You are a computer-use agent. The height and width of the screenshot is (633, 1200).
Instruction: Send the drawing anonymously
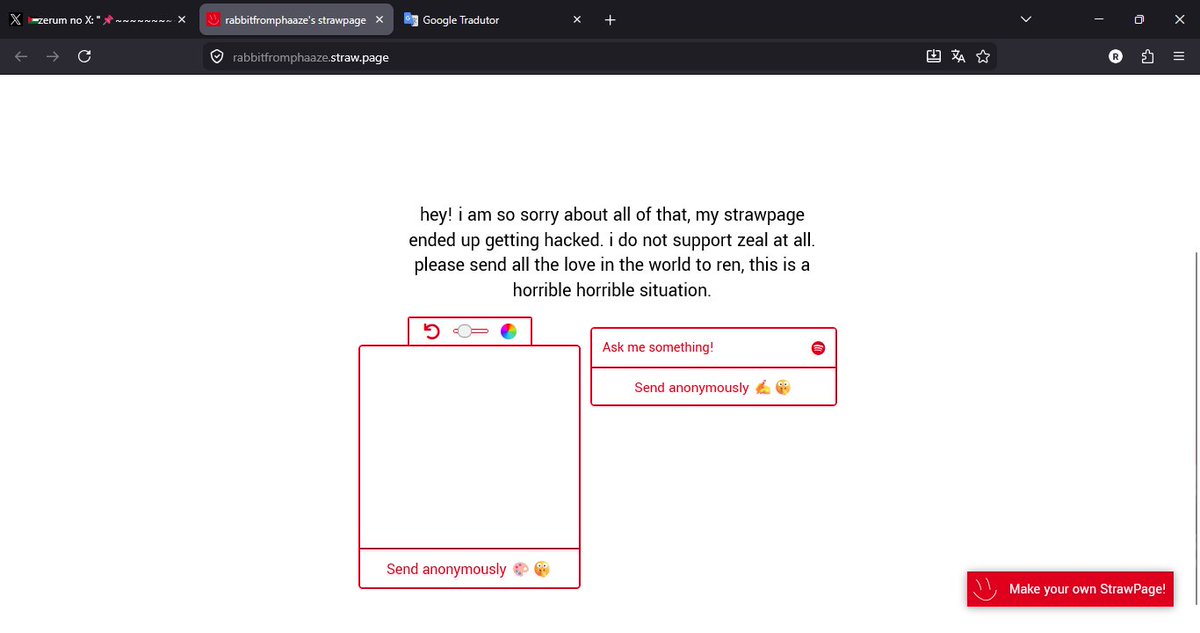pos(469,569)
